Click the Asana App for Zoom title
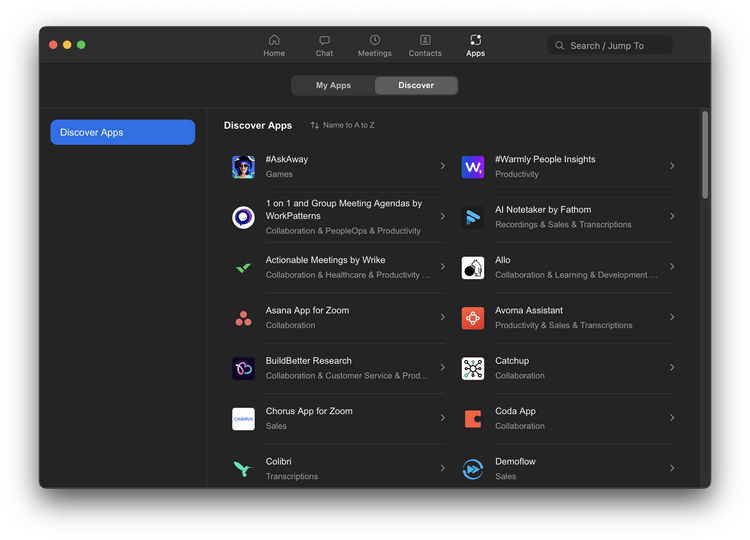The image size is (750, 540). [x=308, y=310]
